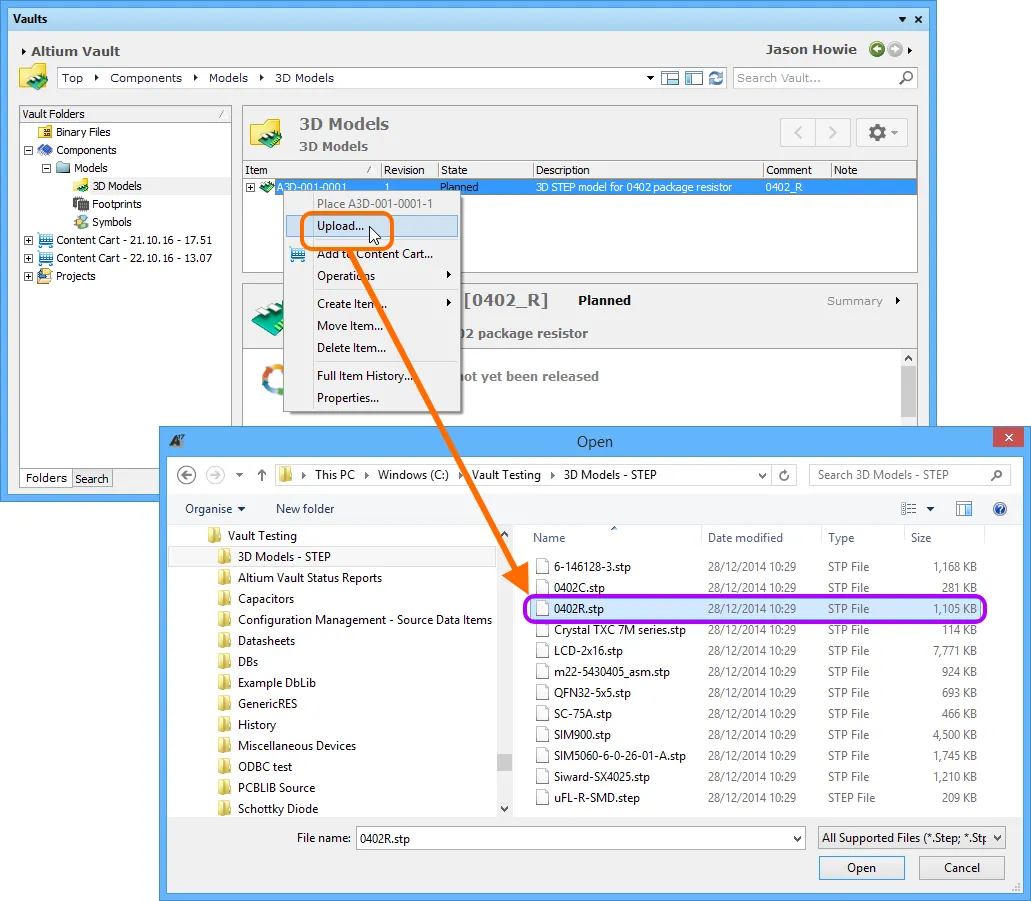1031x901 pixels.
Task: Click the change view icon in Open dialog
Action: 908,508
